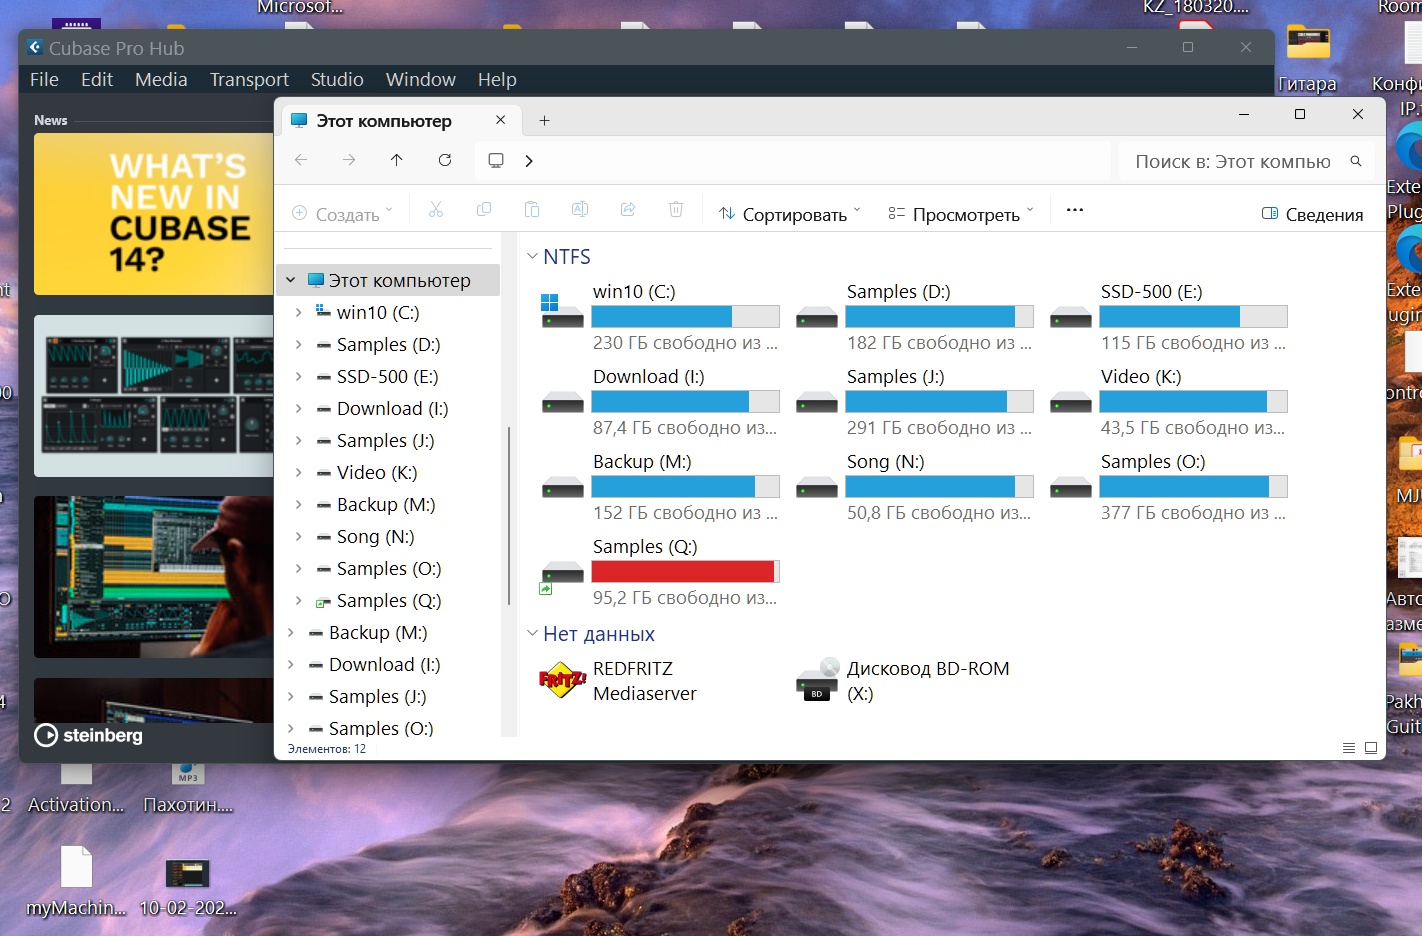
Task: Click the Delete trash icon in Explorer toolbar
Action: 676,210
